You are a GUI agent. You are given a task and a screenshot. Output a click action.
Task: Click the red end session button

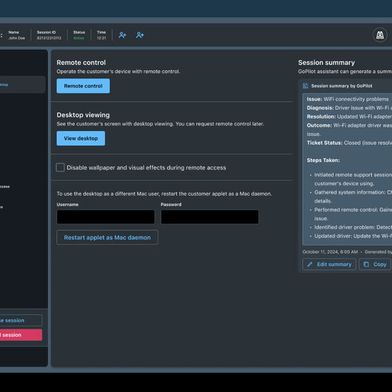[21, 335]
